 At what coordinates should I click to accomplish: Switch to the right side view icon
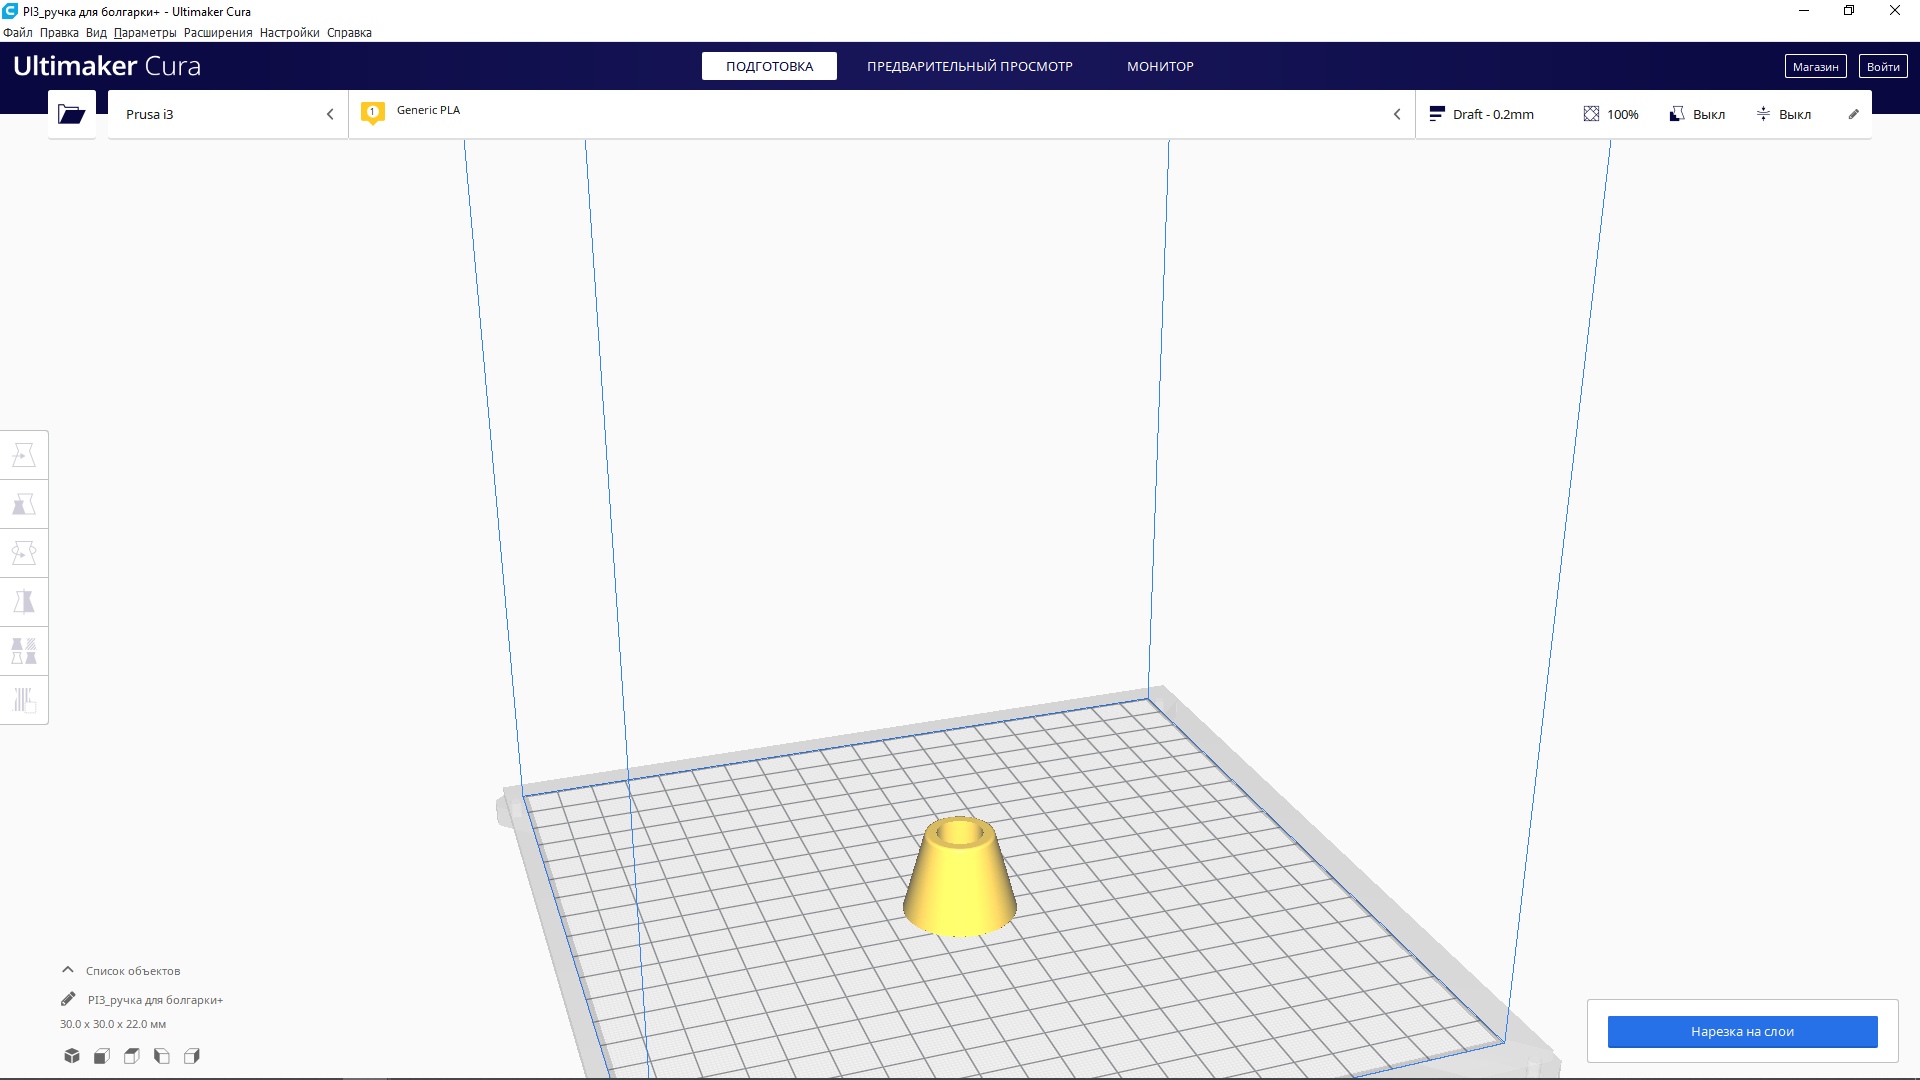192,1056
